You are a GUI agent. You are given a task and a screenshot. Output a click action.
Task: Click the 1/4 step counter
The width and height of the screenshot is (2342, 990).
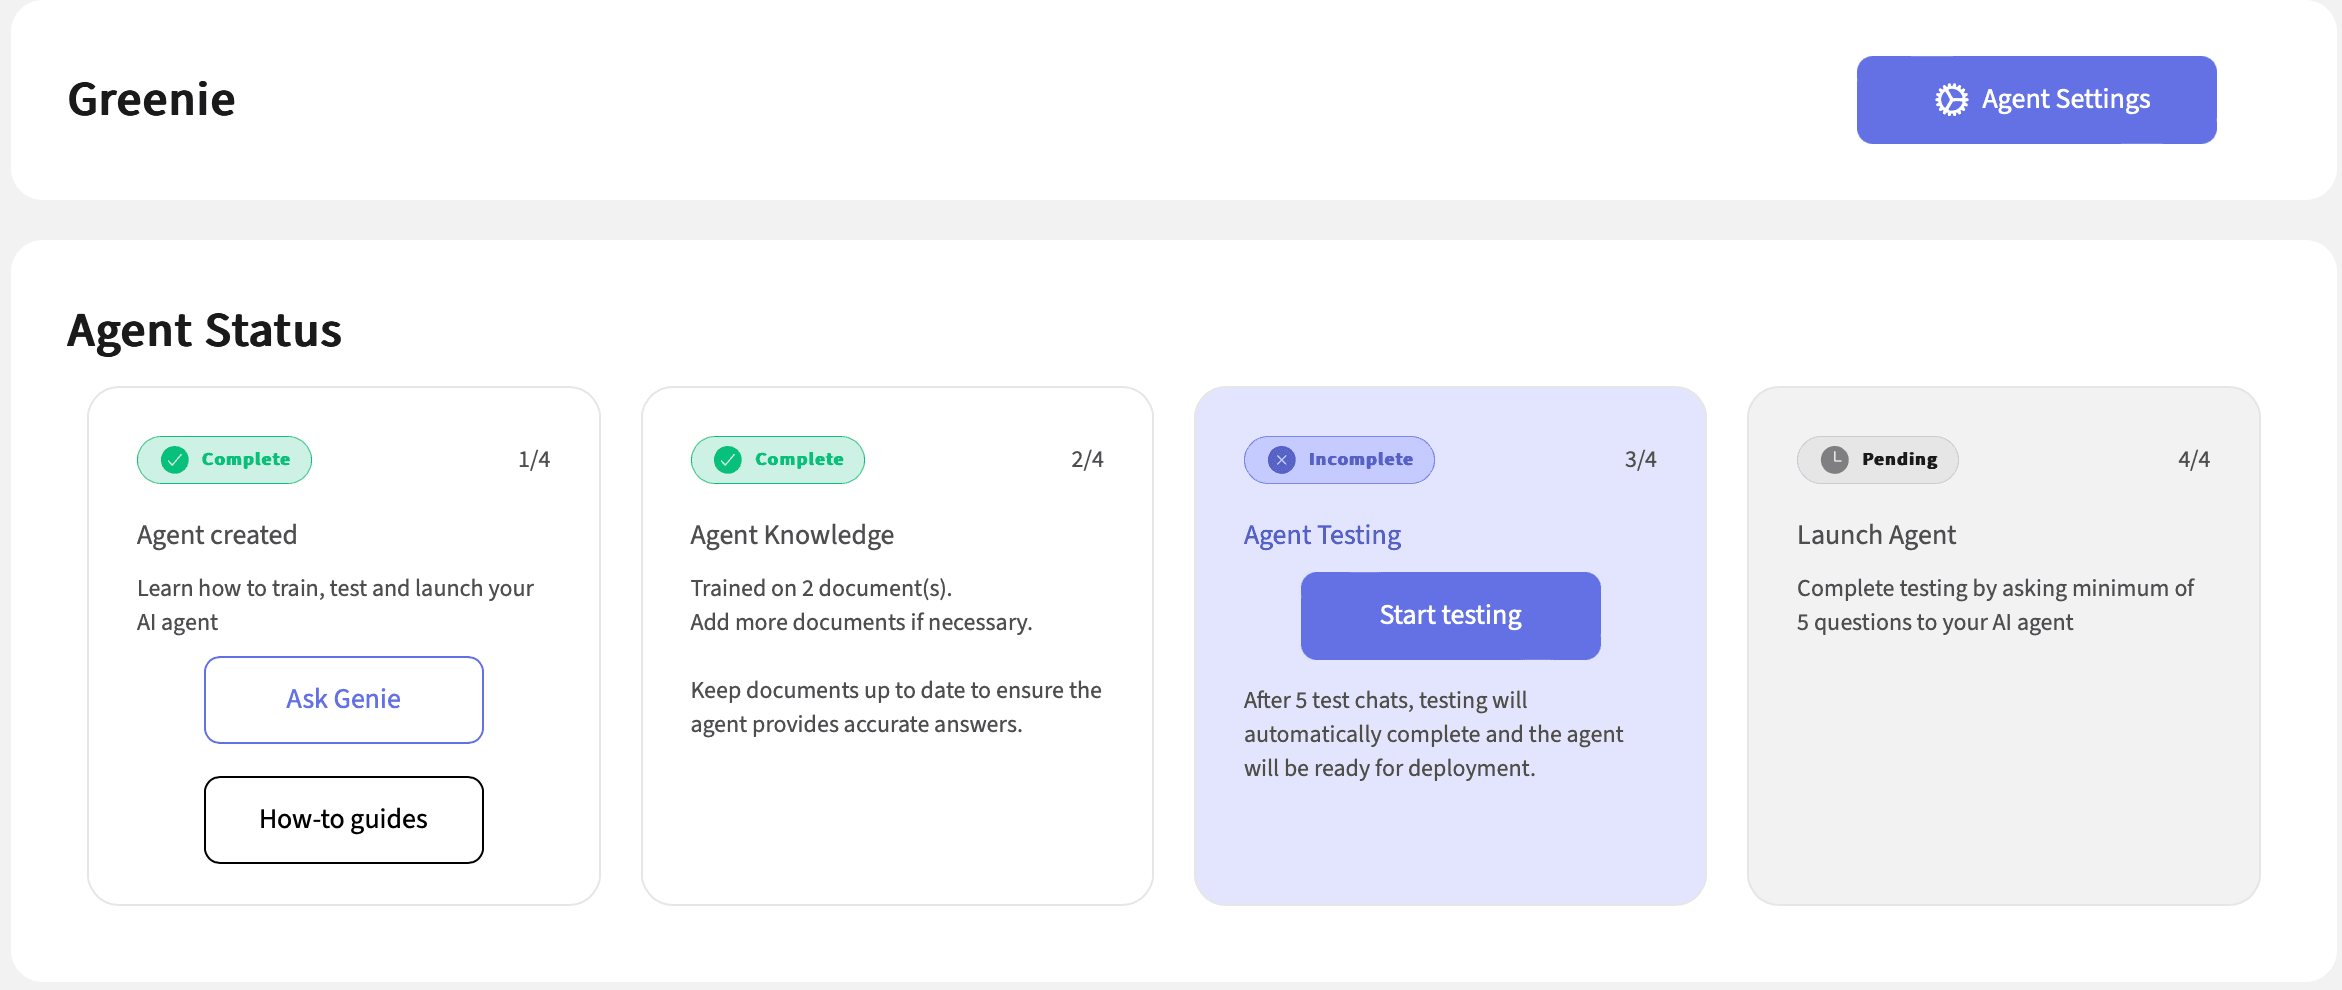pos(534,460)
